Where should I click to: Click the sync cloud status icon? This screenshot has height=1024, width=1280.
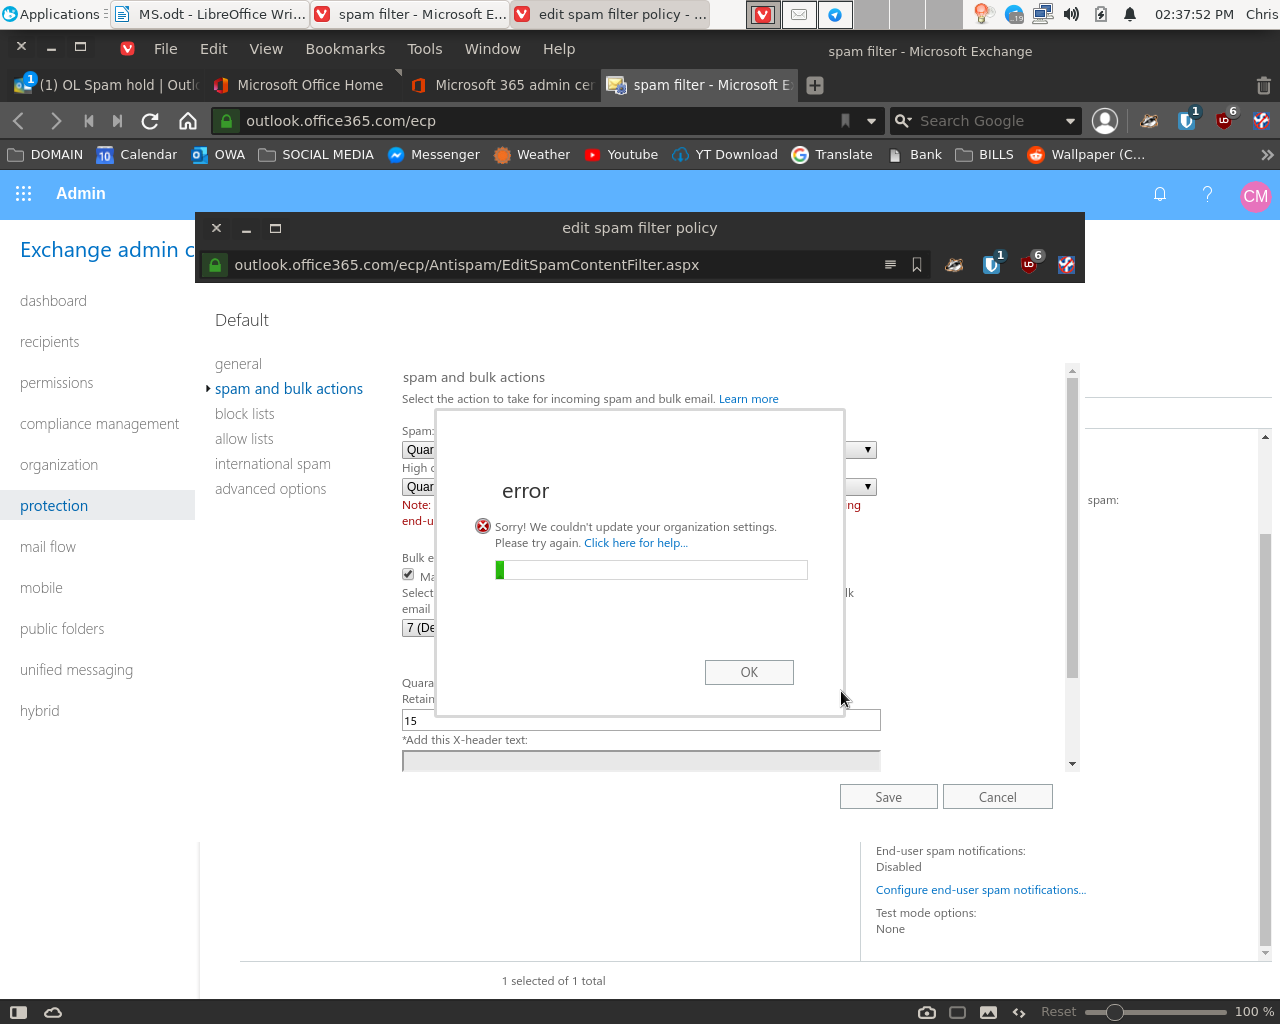click(x=53, y=1012)
